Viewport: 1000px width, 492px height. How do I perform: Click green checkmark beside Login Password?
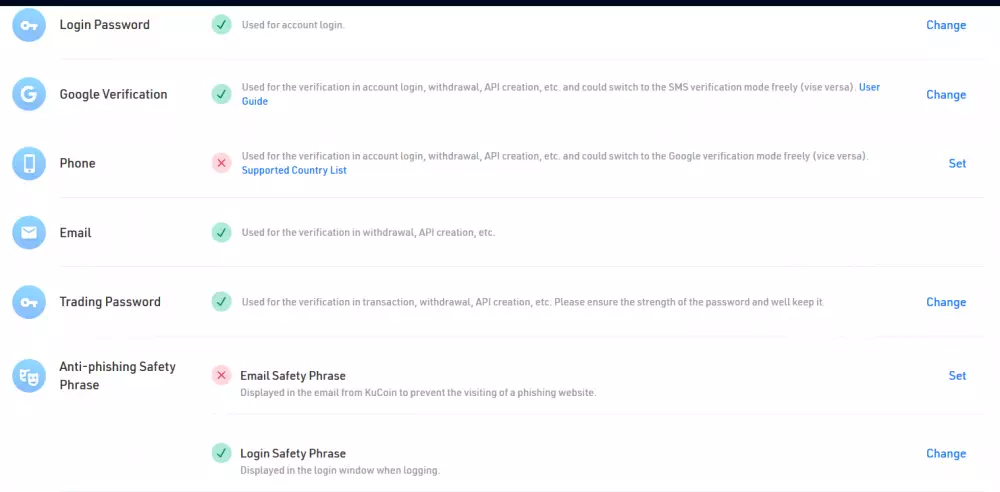(x=221, y=25)
